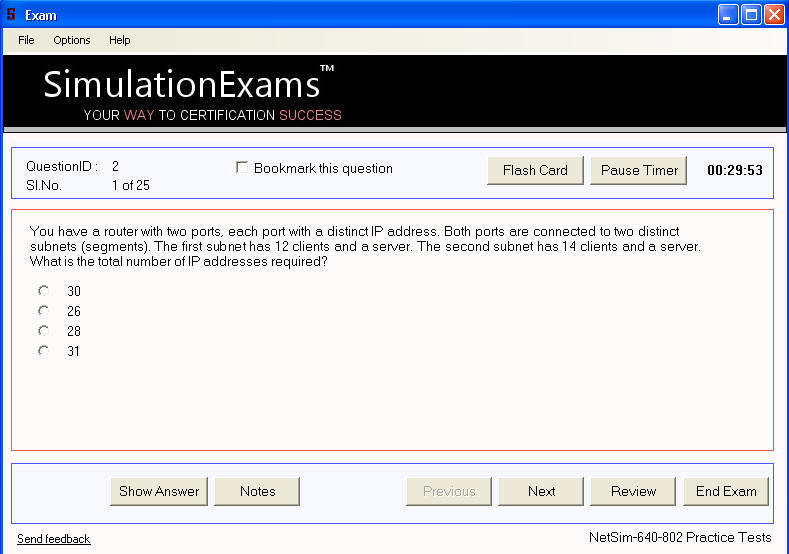Click the End Exam button
789x554 pixels.
[726, 491]
